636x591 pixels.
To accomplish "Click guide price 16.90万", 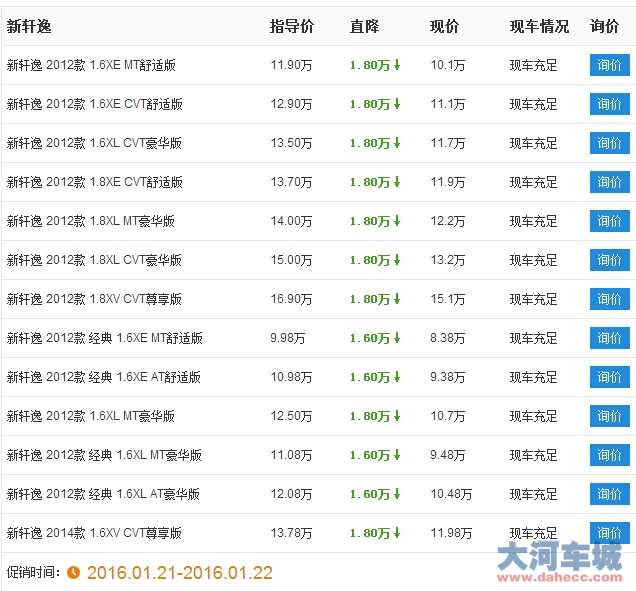I will pyautogui.click(x=291, y=299).
